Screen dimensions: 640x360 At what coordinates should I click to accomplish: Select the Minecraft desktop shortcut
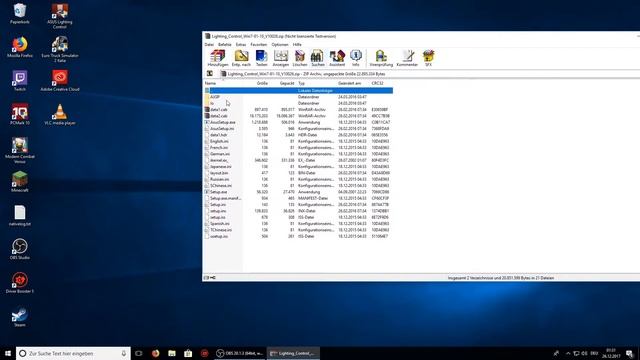tap(20, 182)
